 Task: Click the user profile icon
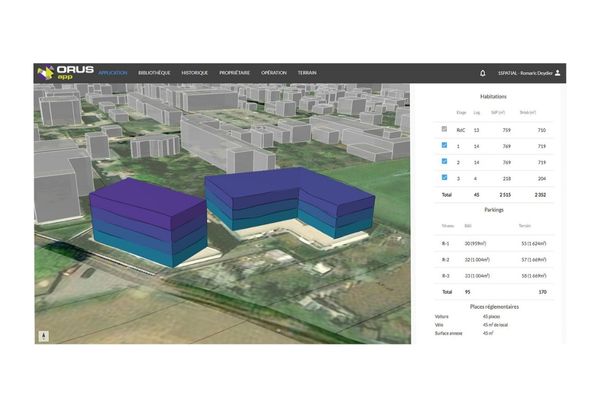(x=559, y=73)
